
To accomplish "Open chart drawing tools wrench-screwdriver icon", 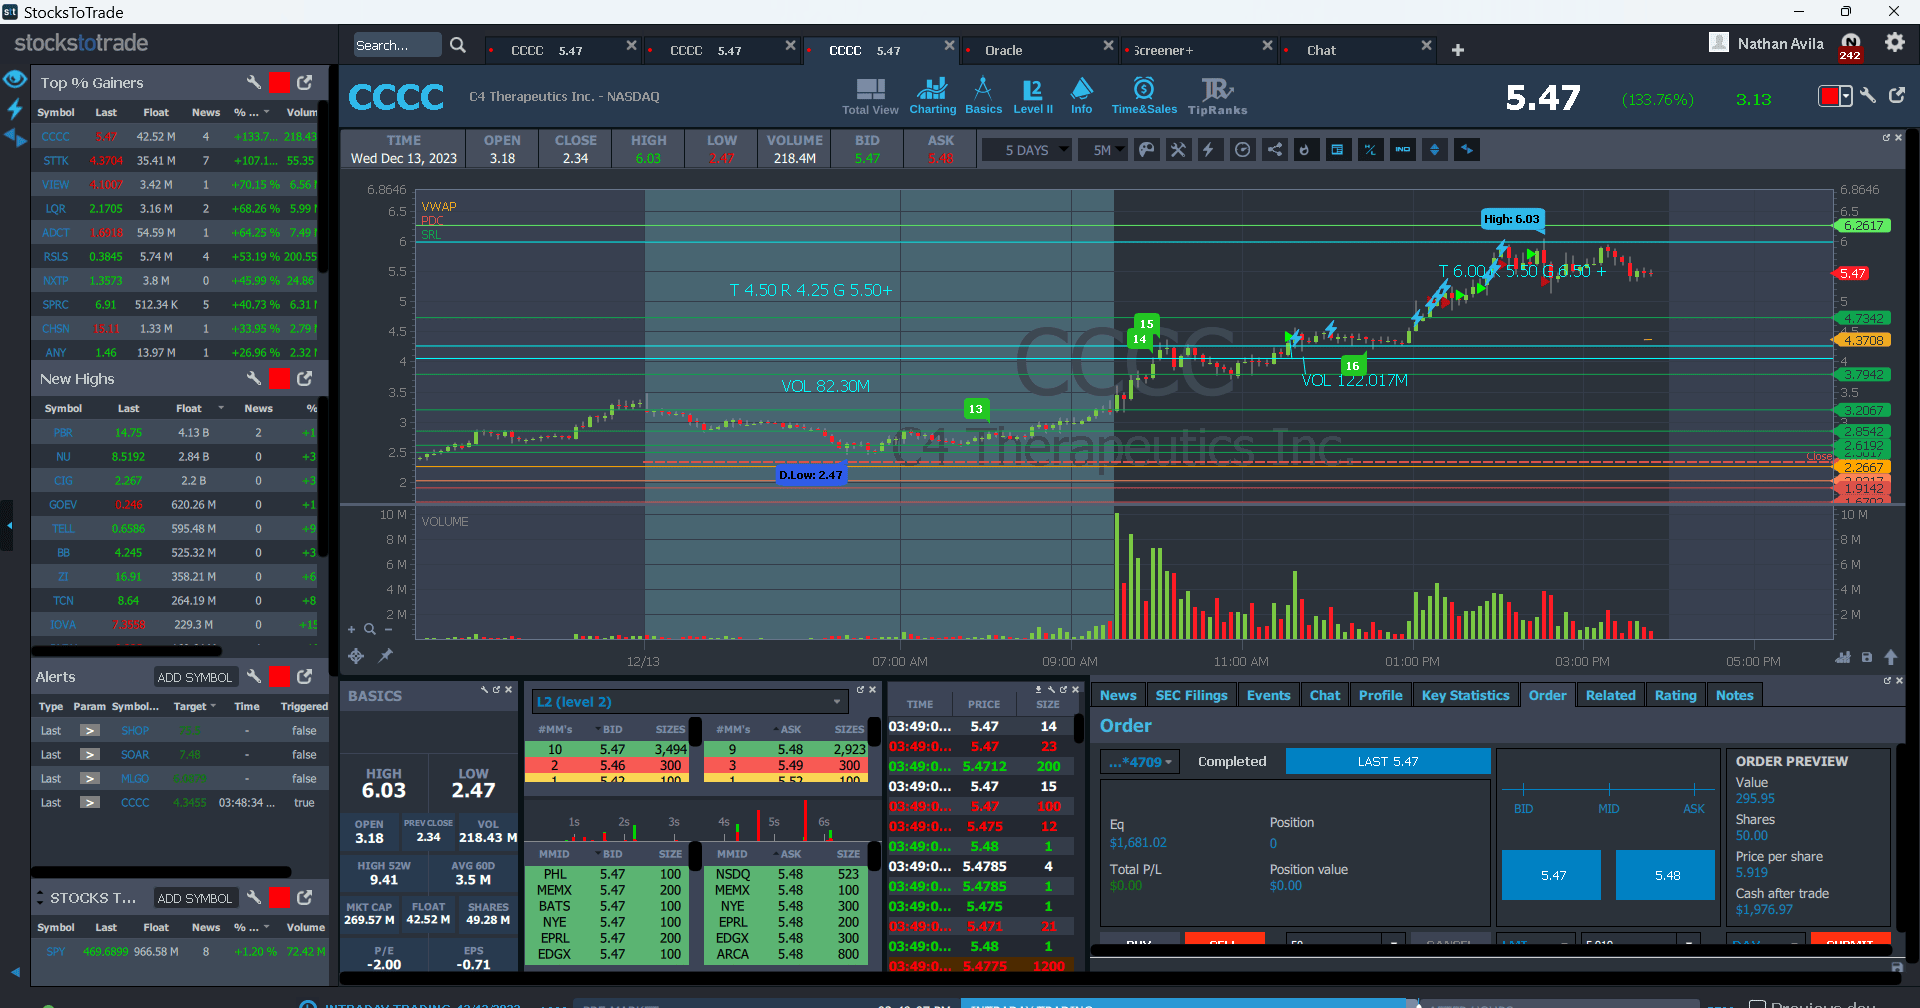I will pyautogui.click(x=1178, y=150).
